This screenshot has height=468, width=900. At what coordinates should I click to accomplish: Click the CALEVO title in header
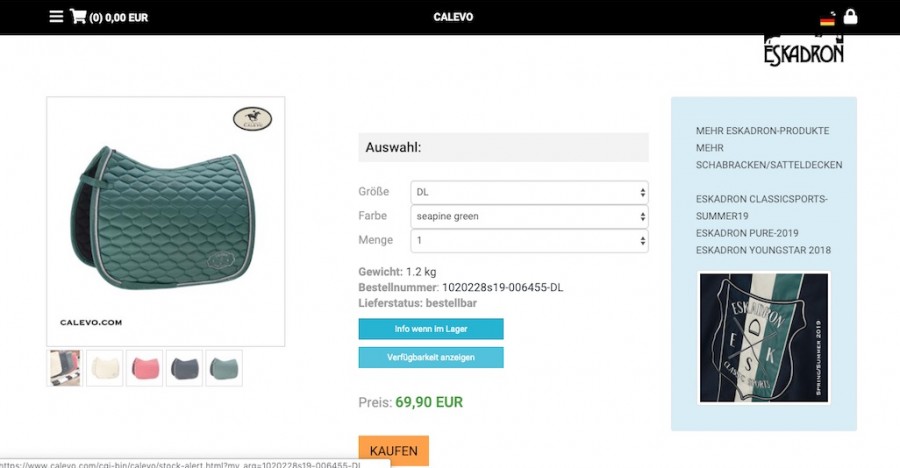(x=453, y=17)
